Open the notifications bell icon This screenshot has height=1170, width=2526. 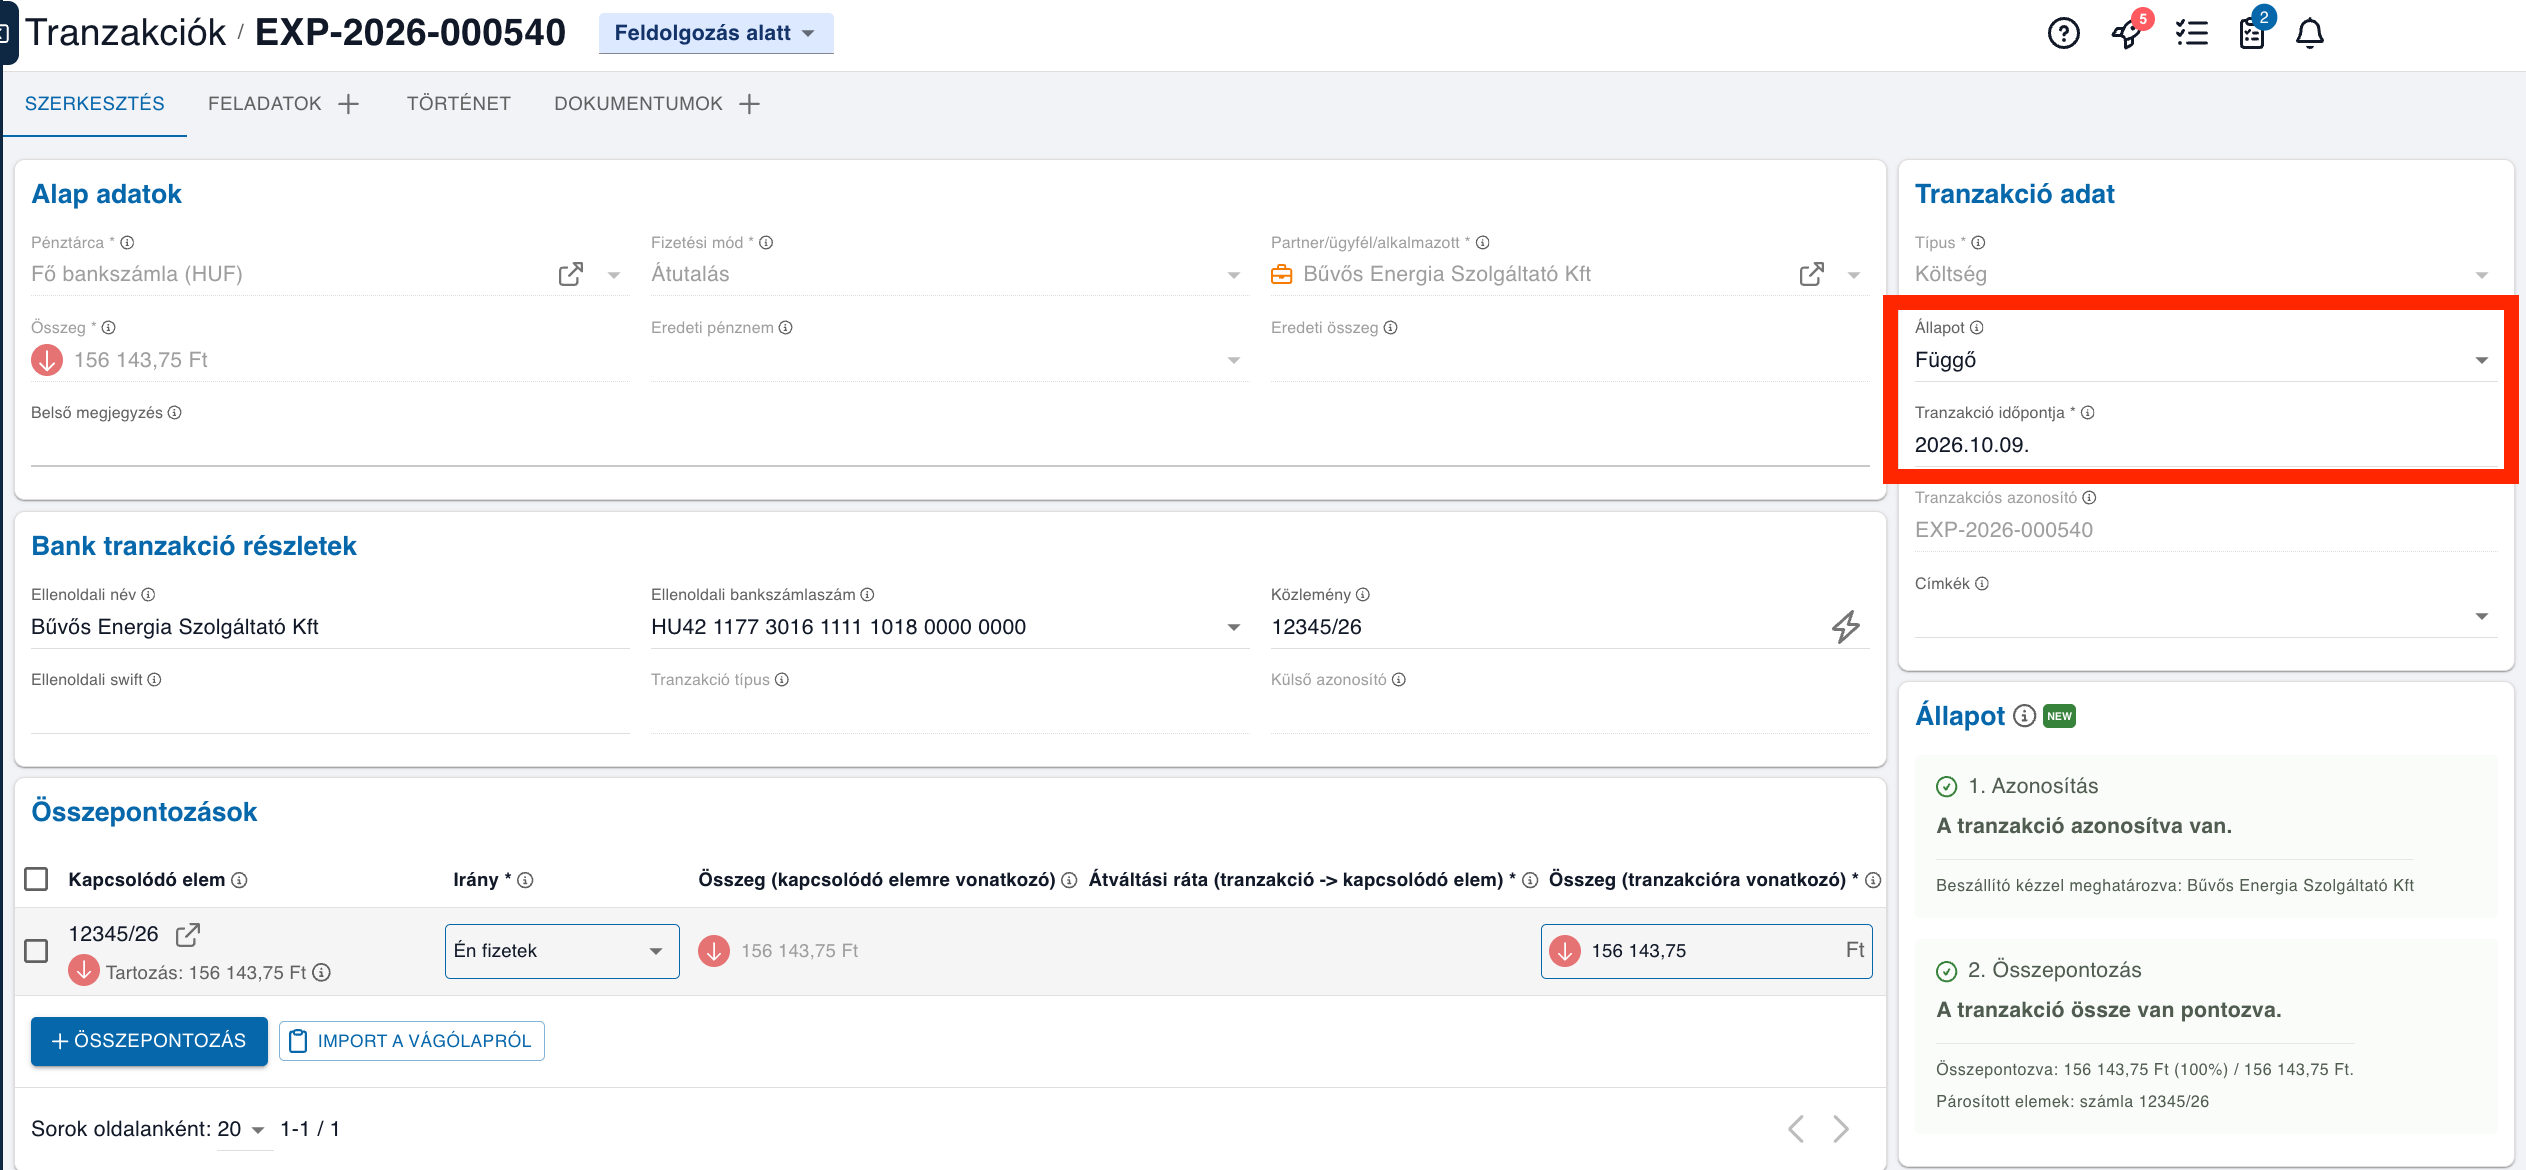coord(2309,34)
